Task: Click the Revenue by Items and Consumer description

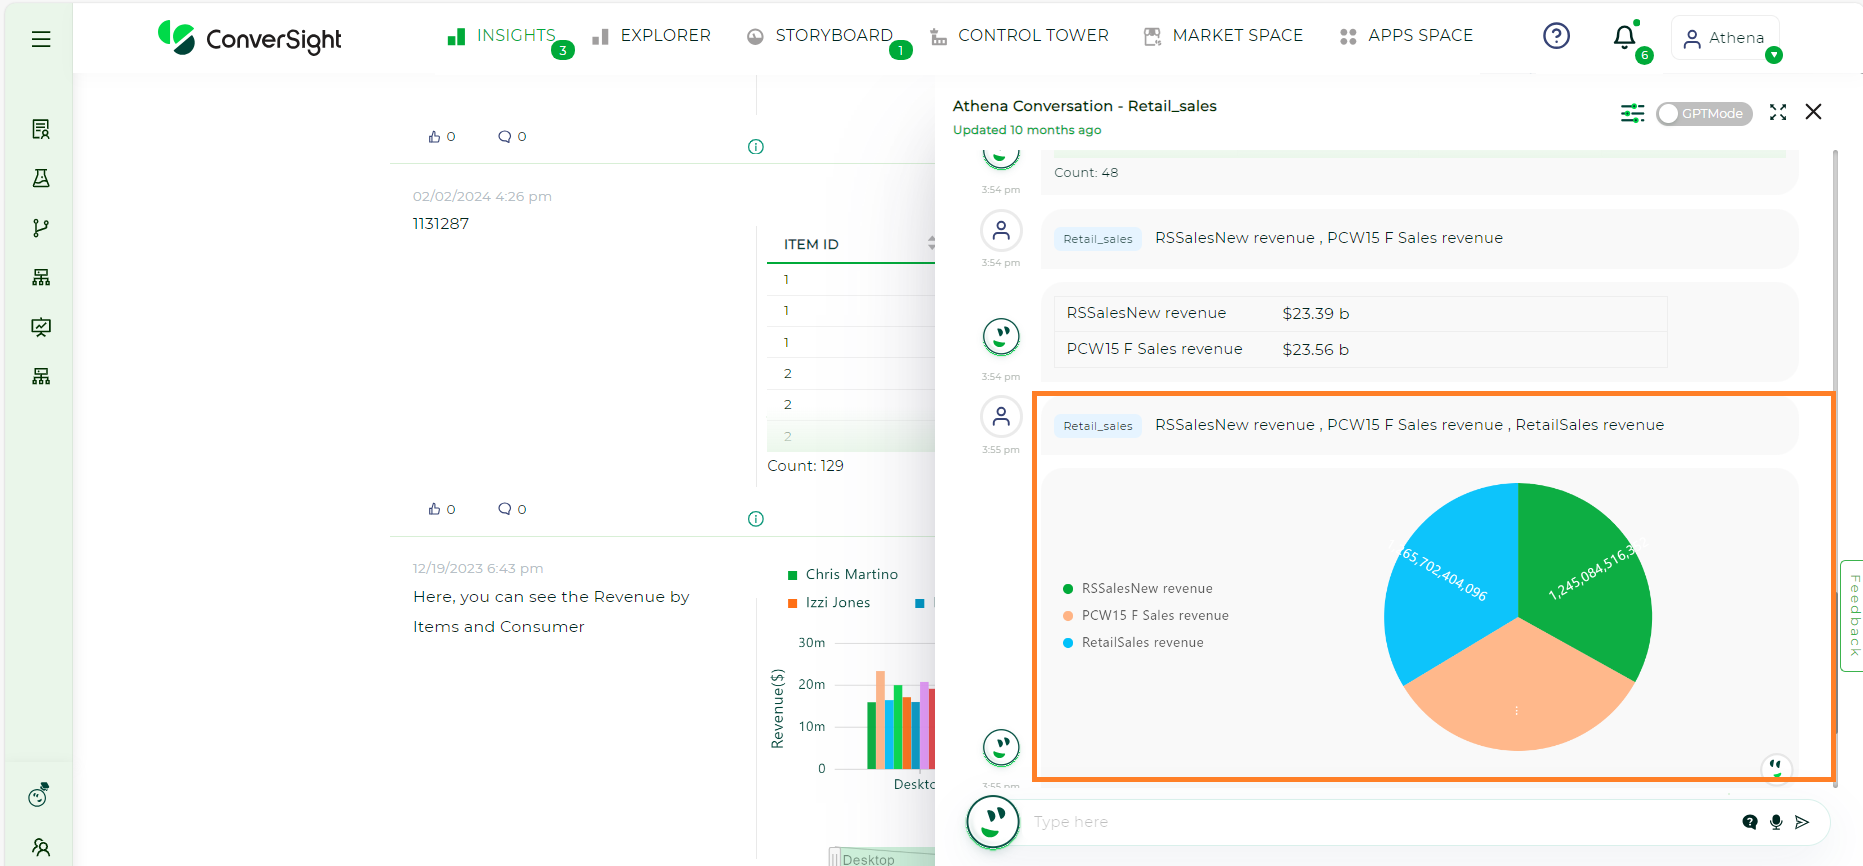Action: (x=551, y=612)
